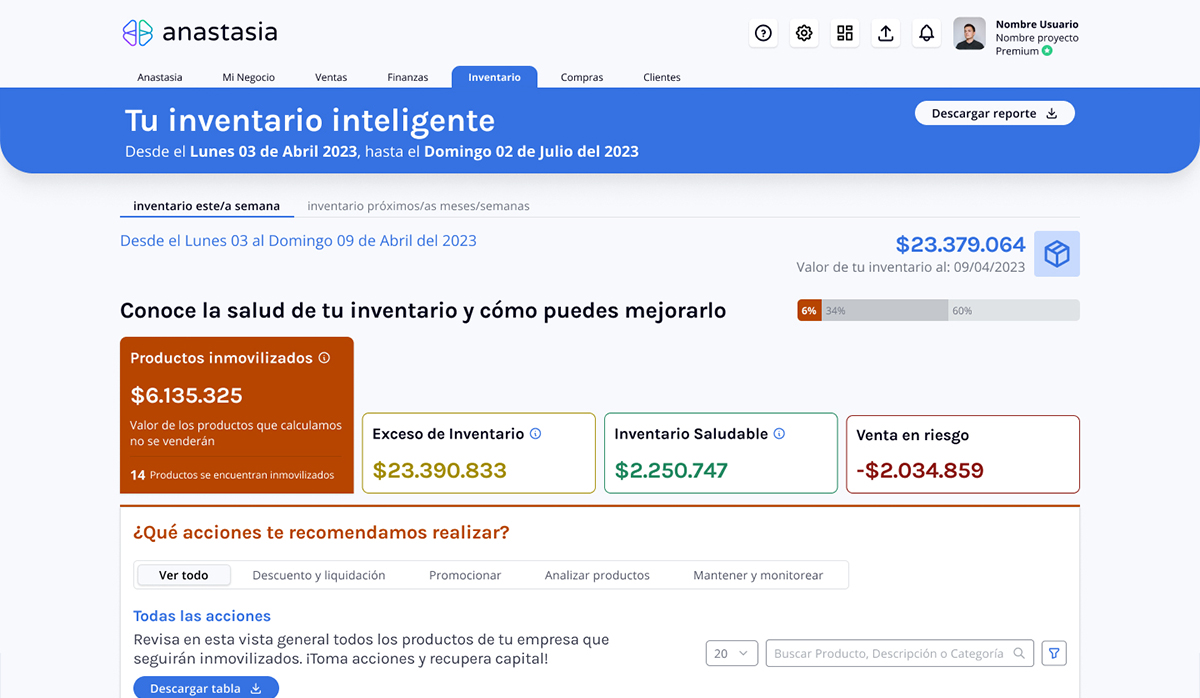The height and width of the screenshot is (698, 1200).
Task: Select the Analizar productos filter
Action: coord(597,575)
